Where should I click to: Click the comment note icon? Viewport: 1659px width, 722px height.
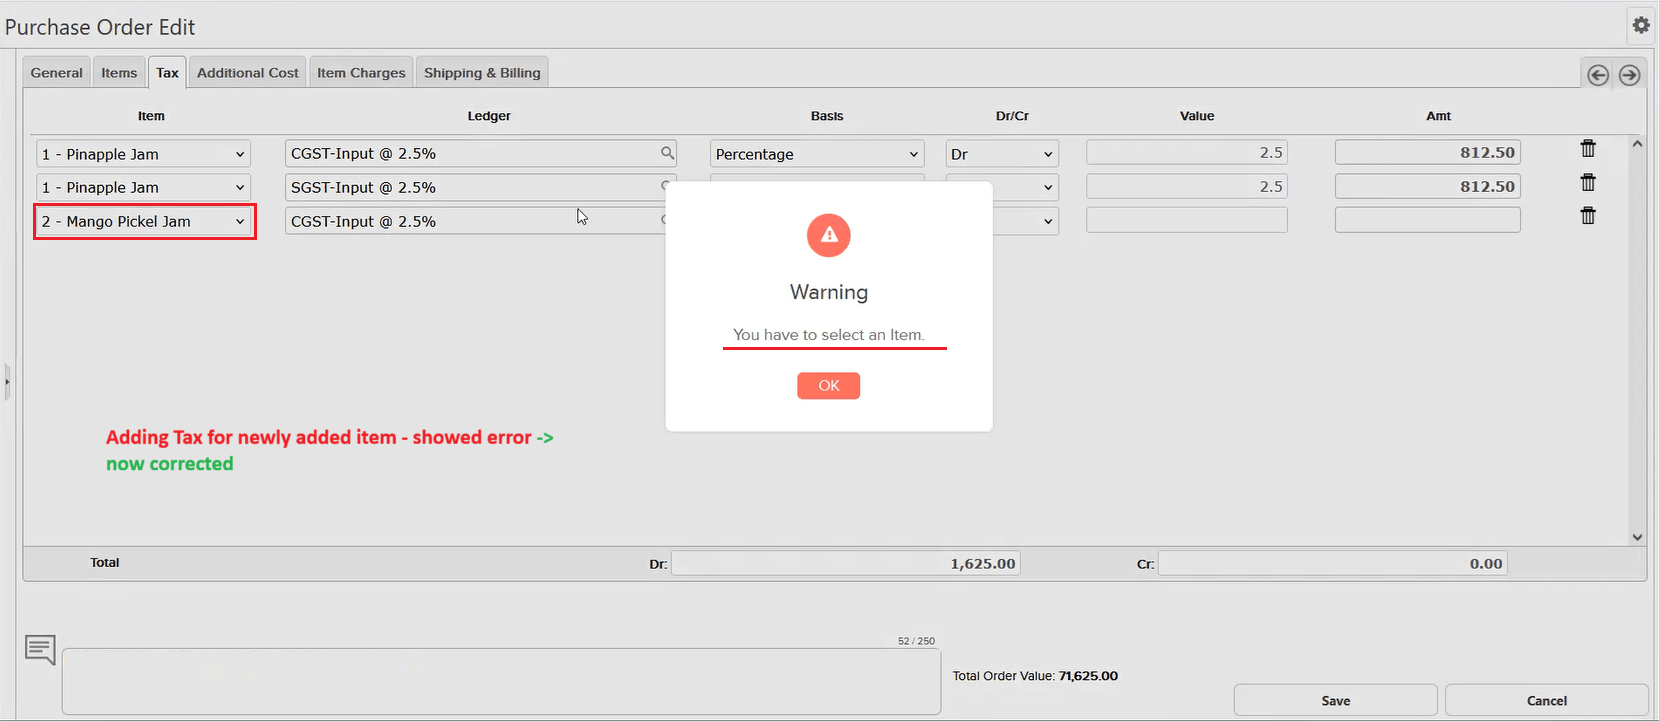pos(40,650)
